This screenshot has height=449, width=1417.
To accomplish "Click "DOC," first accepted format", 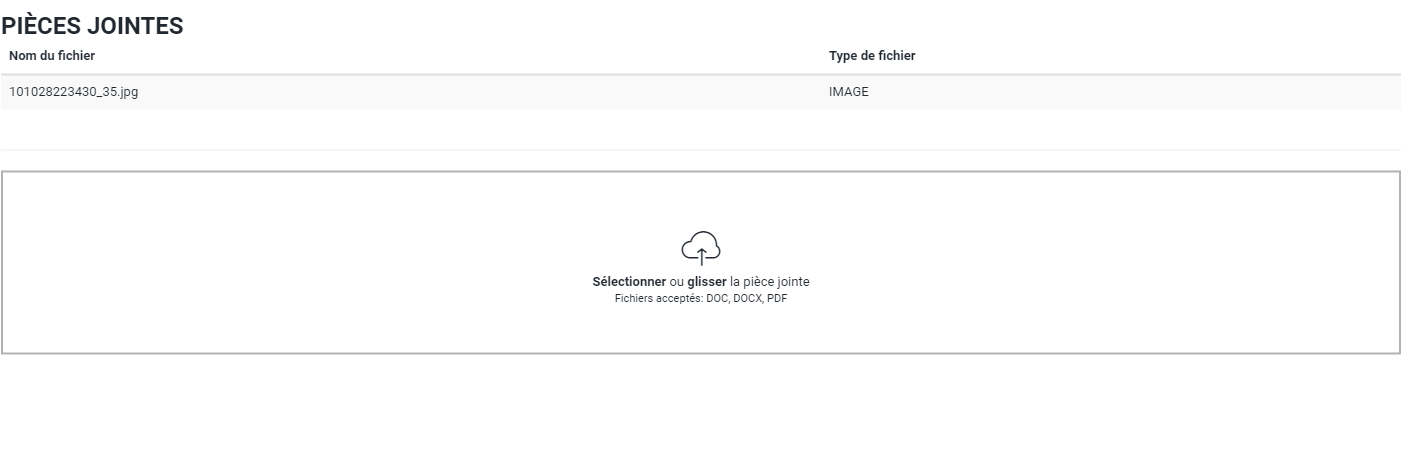I will (718, 298).
